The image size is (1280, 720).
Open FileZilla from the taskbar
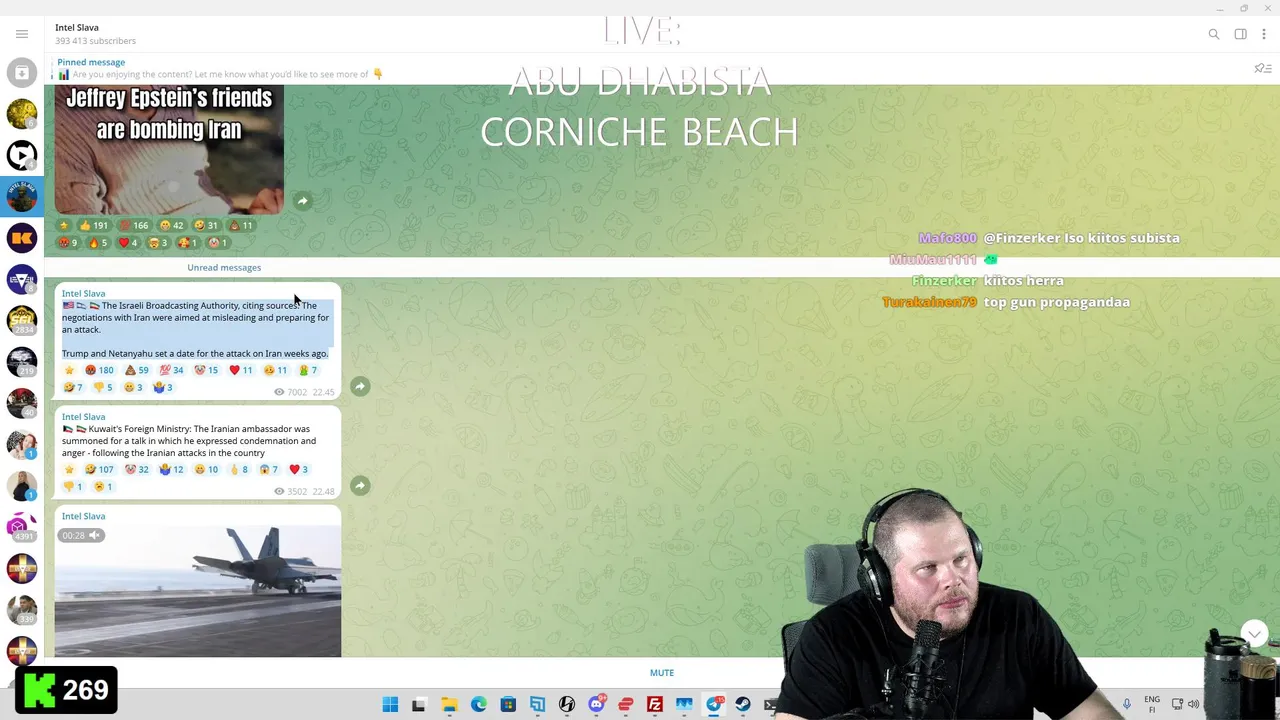pyautogui.click(x=655, y=704)
